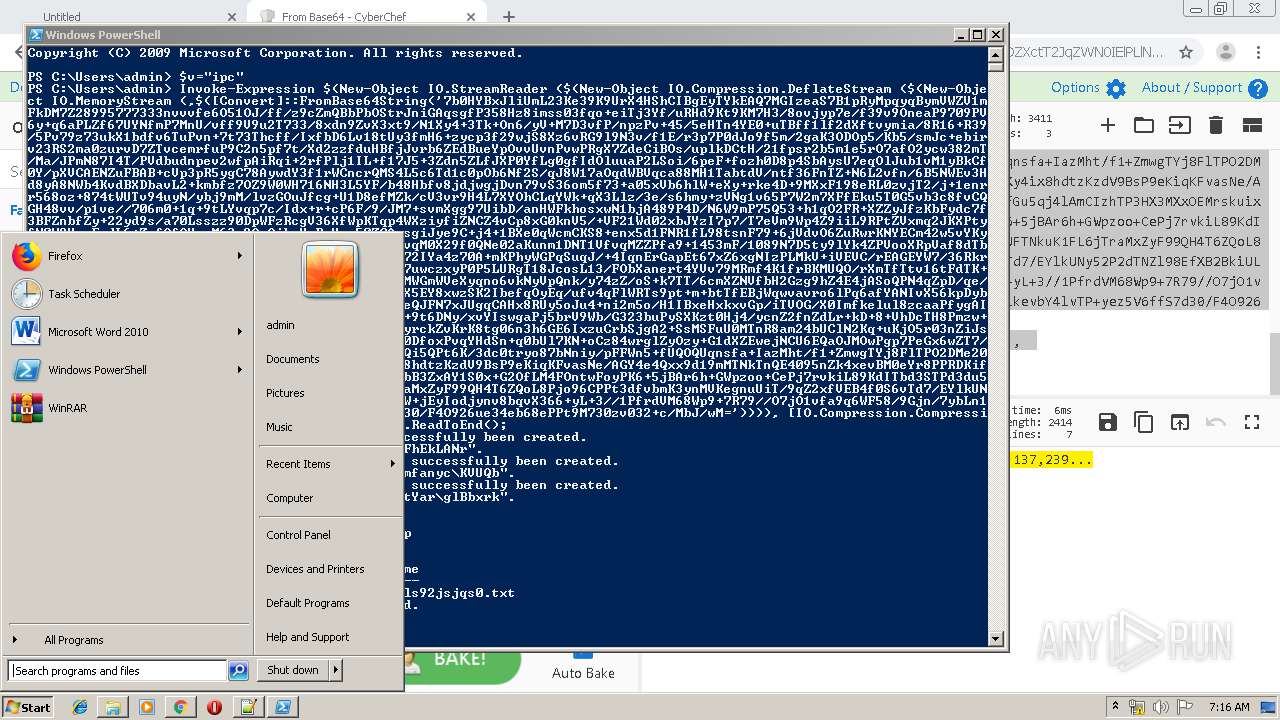Copy raw output to clipboard

click(x=1144, y=422)
